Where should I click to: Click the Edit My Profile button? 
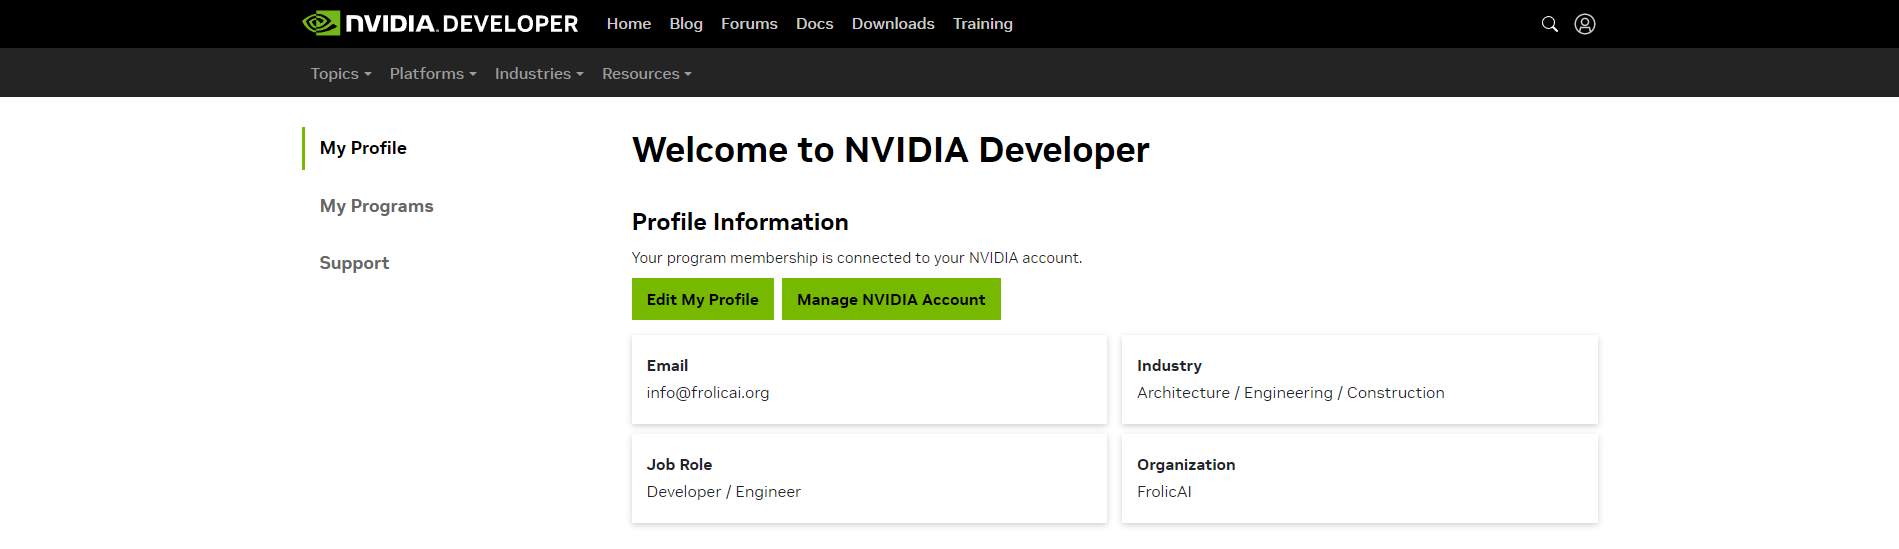click(702, 299)
